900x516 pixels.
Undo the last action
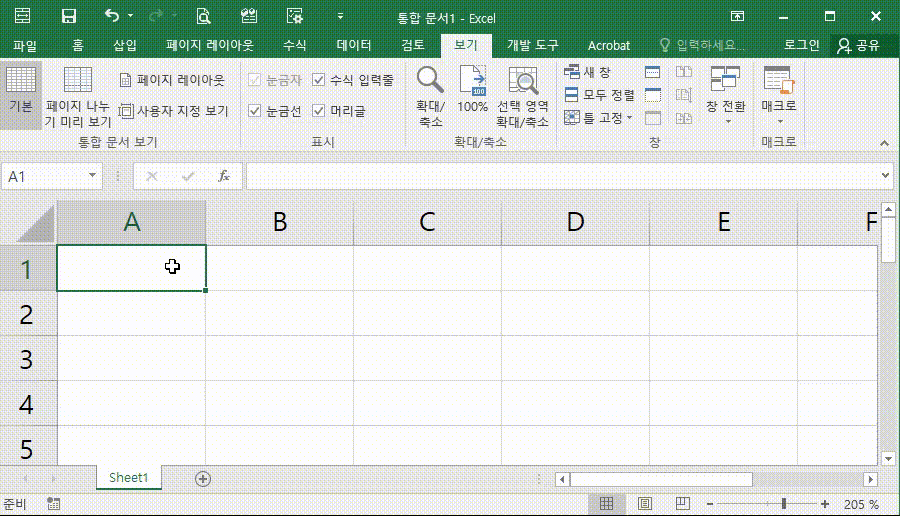point(112,16)
